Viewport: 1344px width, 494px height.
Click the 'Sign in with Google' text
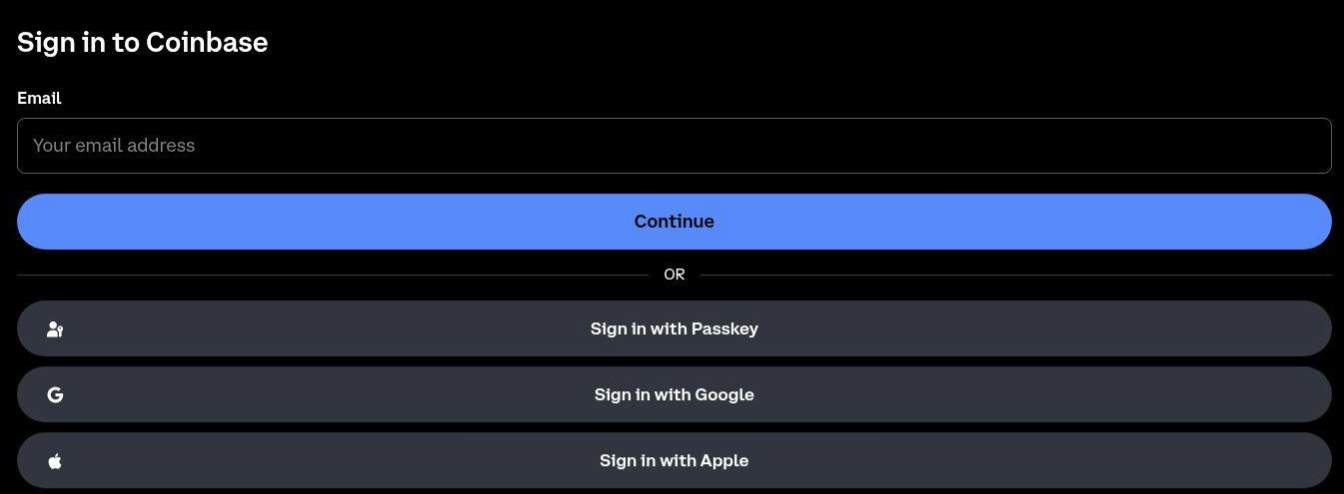(x=674, y=395)
